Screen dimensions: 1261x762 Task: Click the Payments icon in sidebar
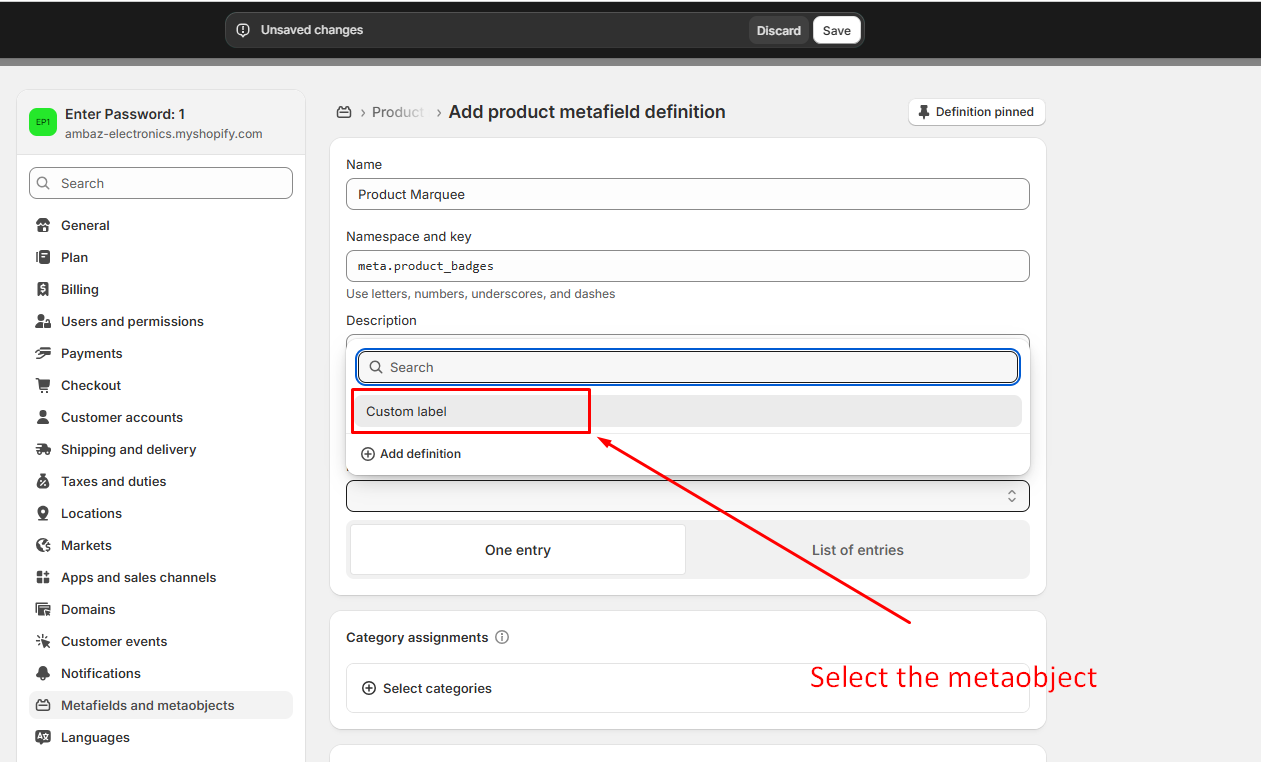tap(43, 353)
